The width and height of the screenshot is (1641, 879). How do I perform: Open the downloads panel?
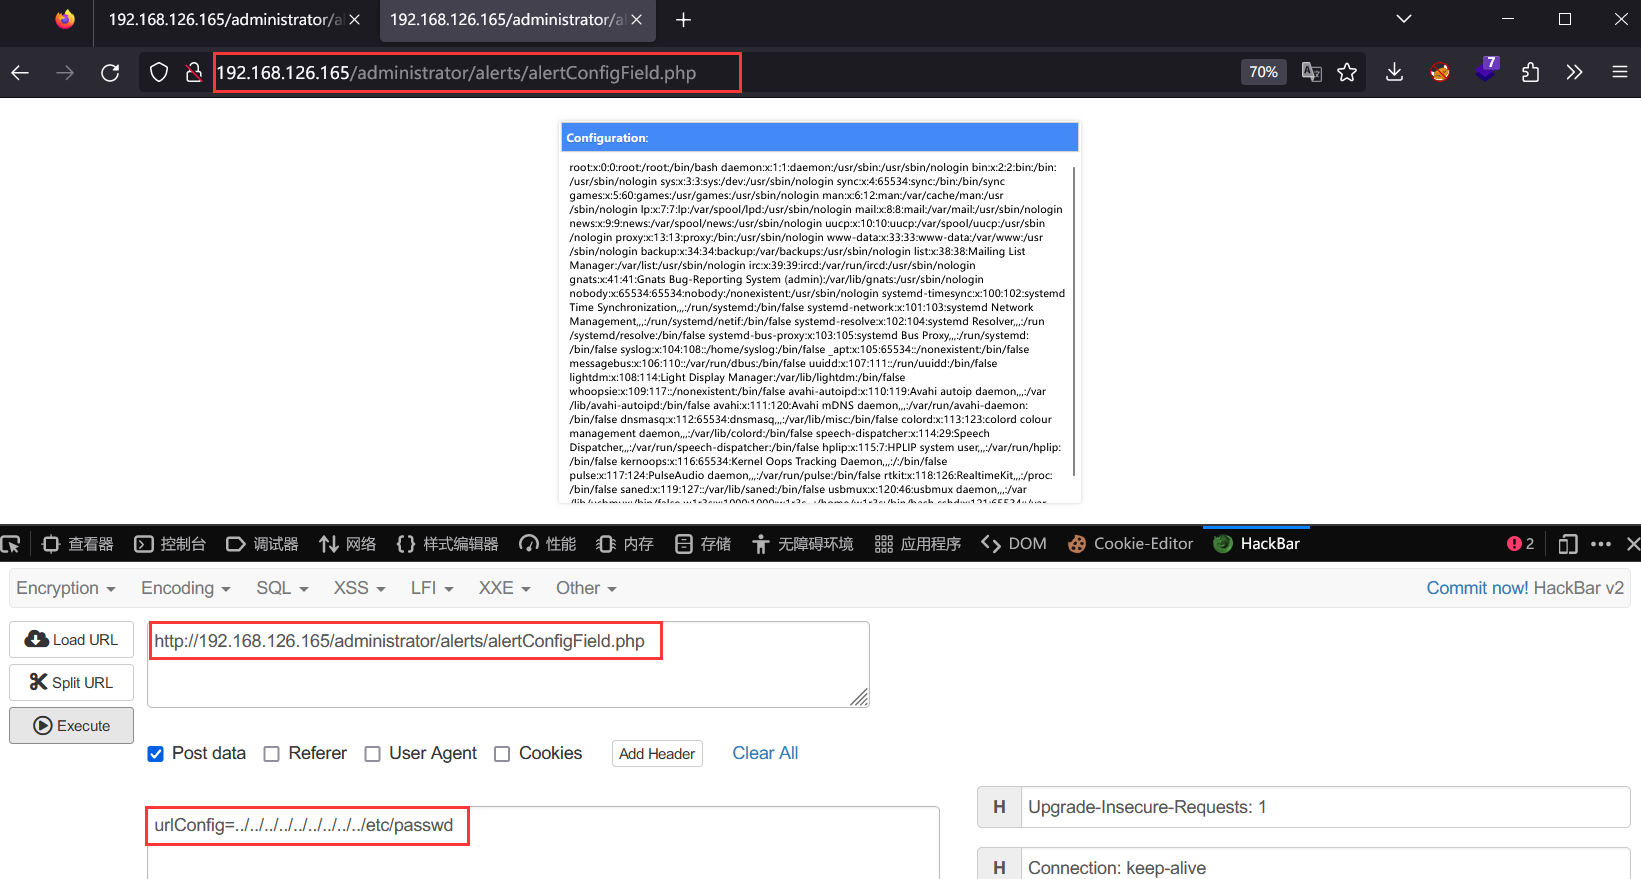(x=1394, y=72)
